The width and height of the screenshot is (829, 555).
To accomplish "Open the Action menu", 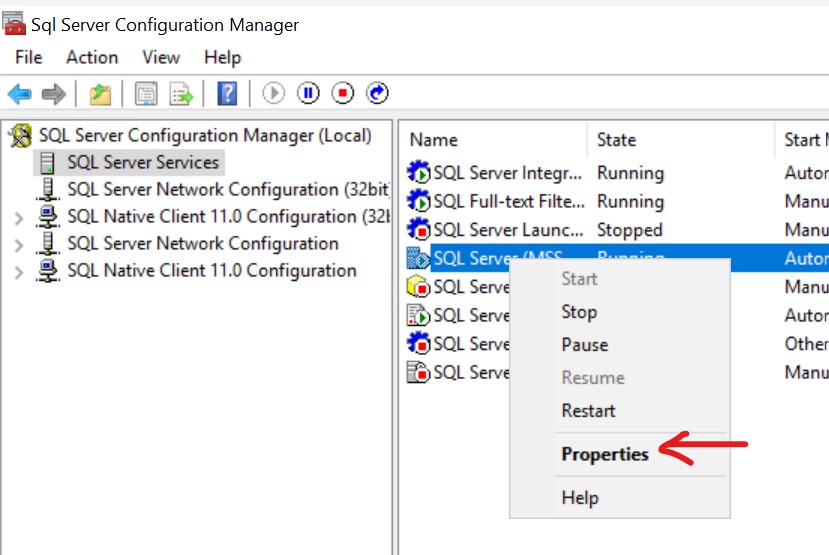I will (x=92, y=57).
